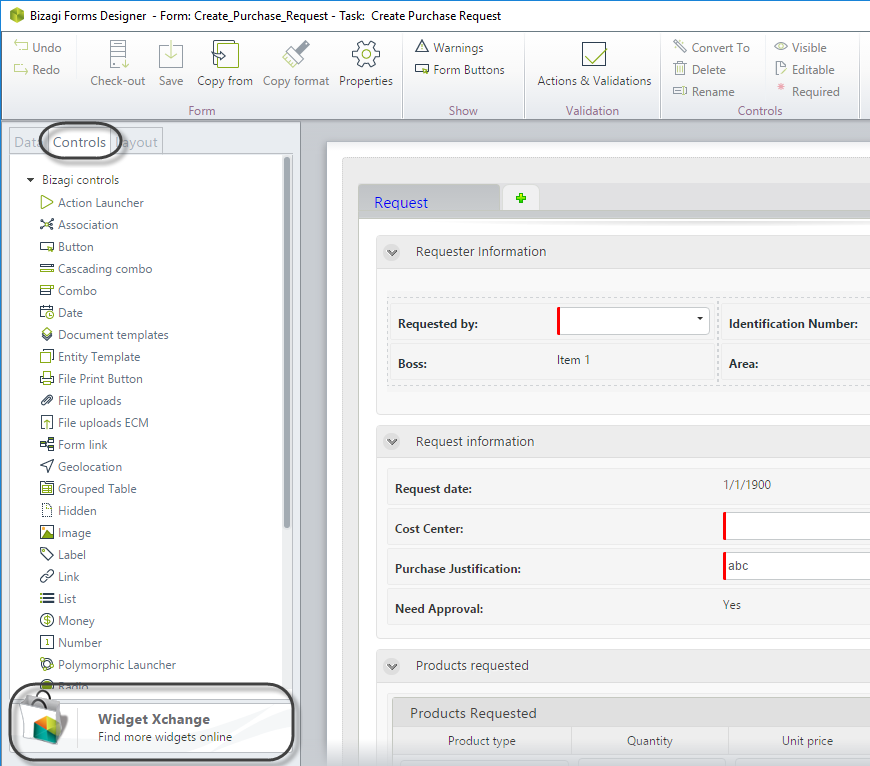Collapse Products requested group
The height and width of the screenshot is (766, 870).
click(x=392, y=666)
